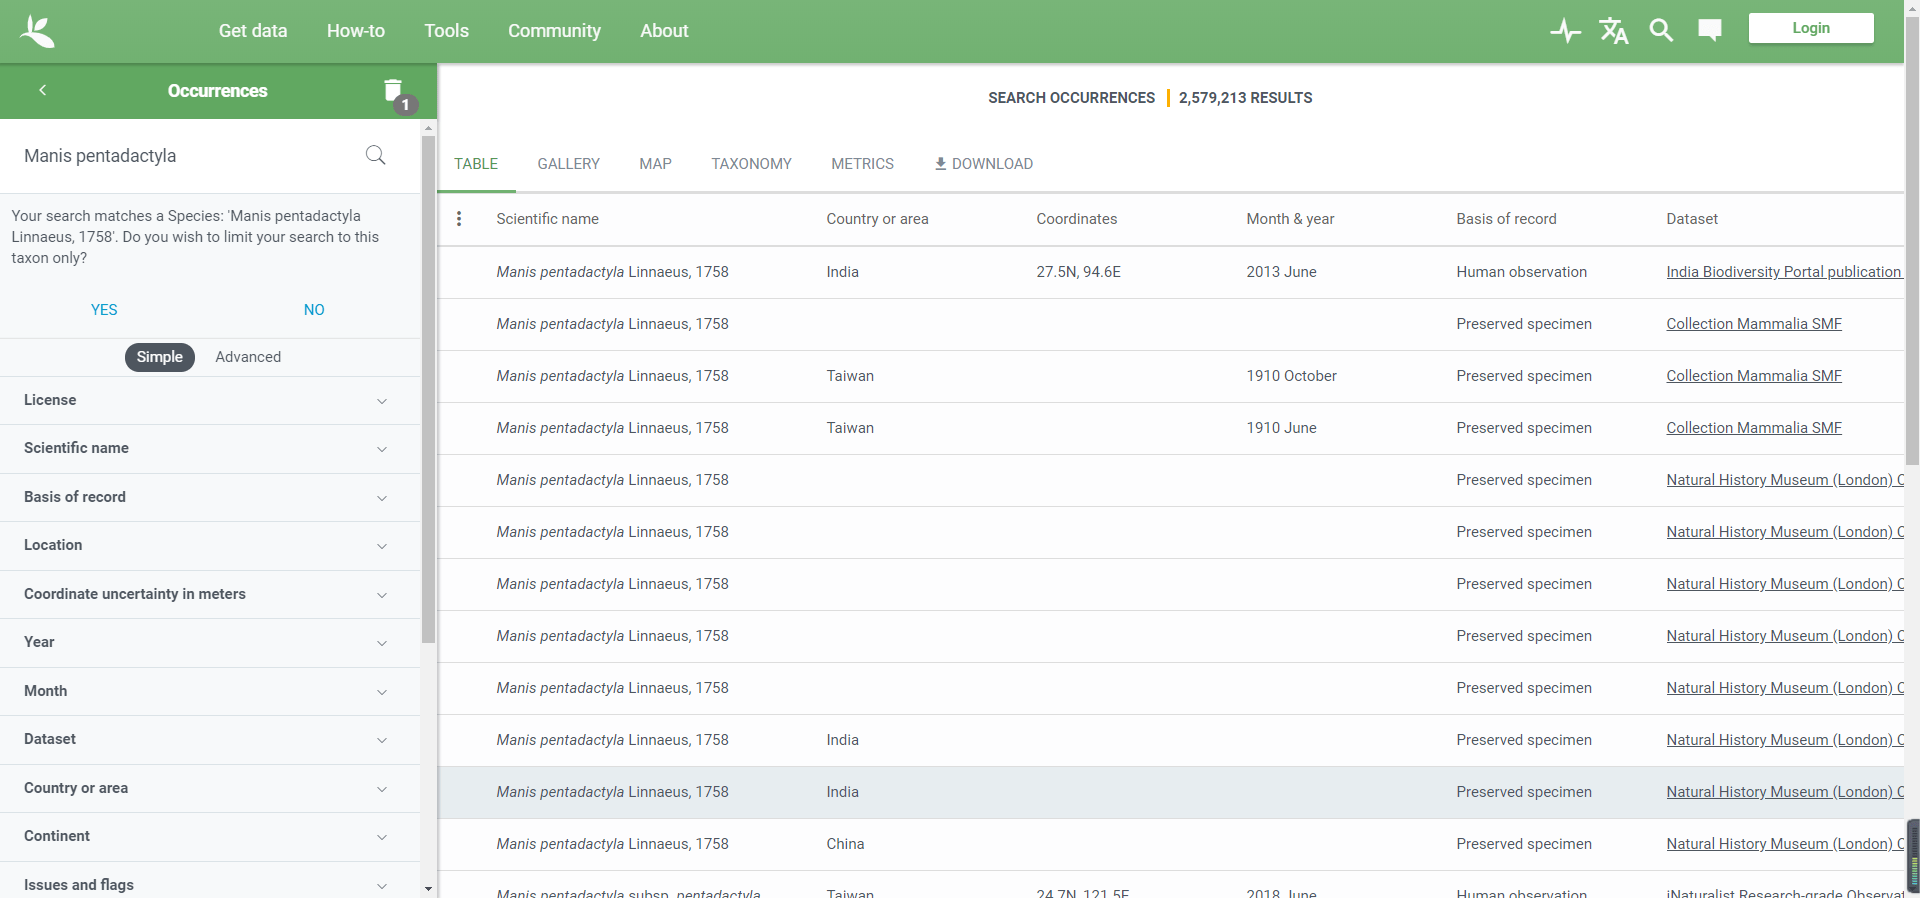
Task: Expand the Location filter
Action: click(210, 545)
